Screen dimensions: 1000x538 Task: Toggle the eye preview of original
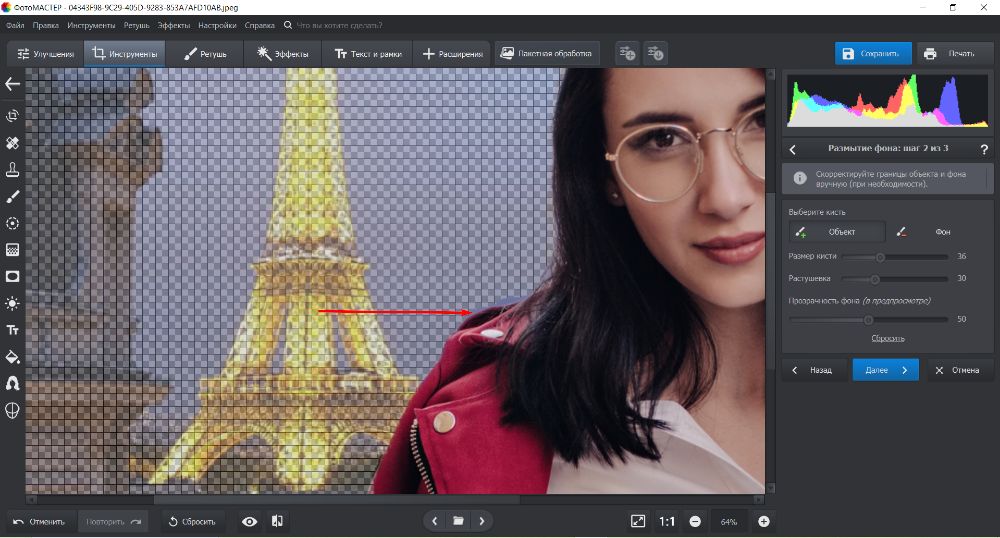pyautogui.click(x=249, y=521)
